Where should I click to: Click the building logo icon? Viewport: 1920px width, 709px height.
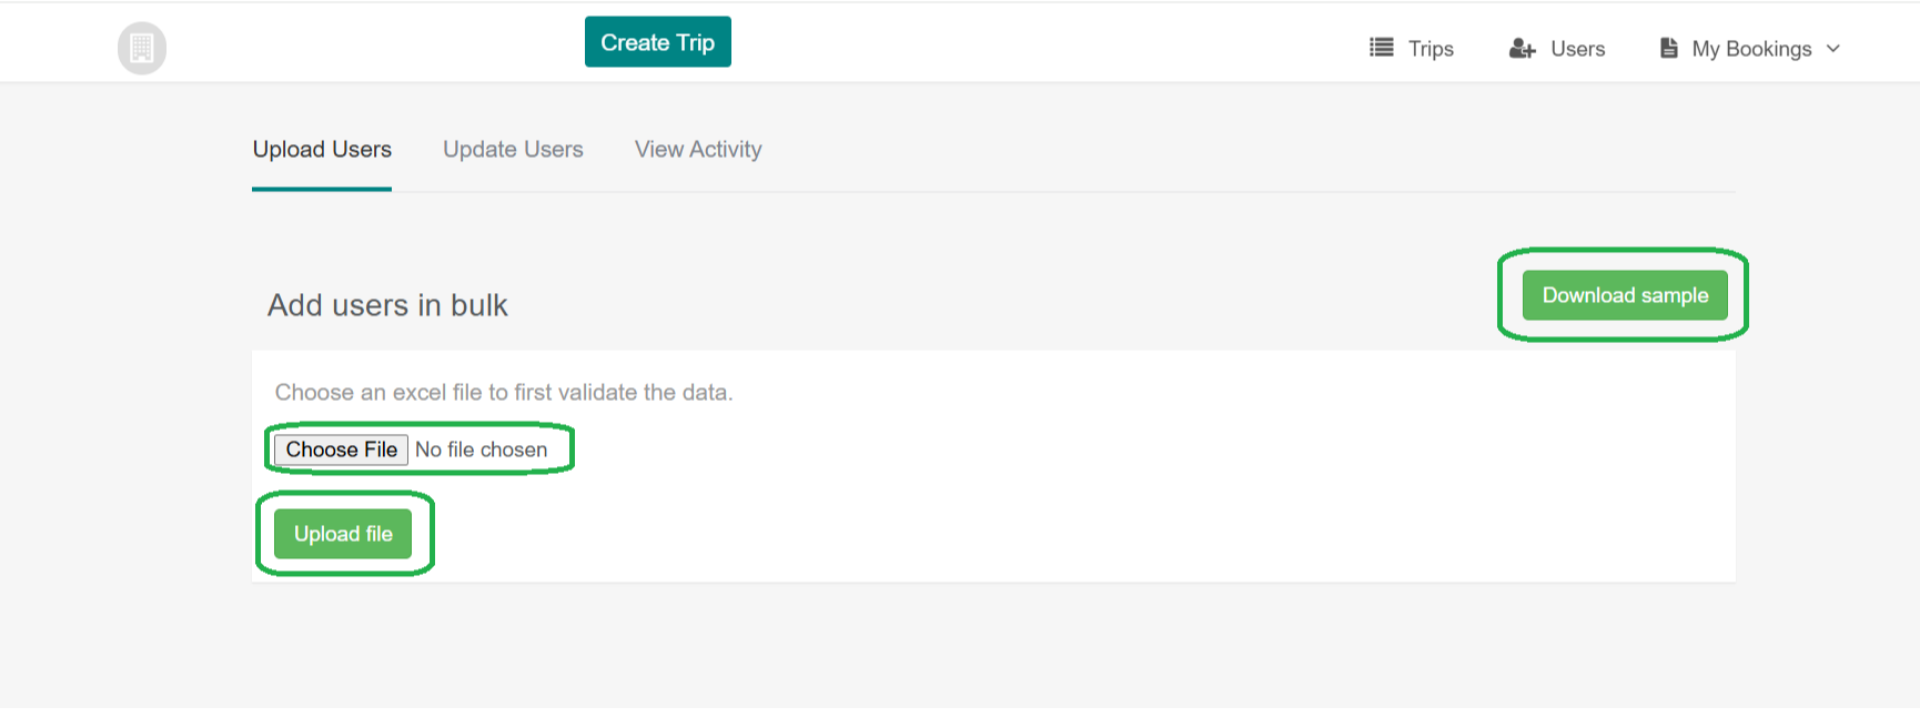pos(142,48)
